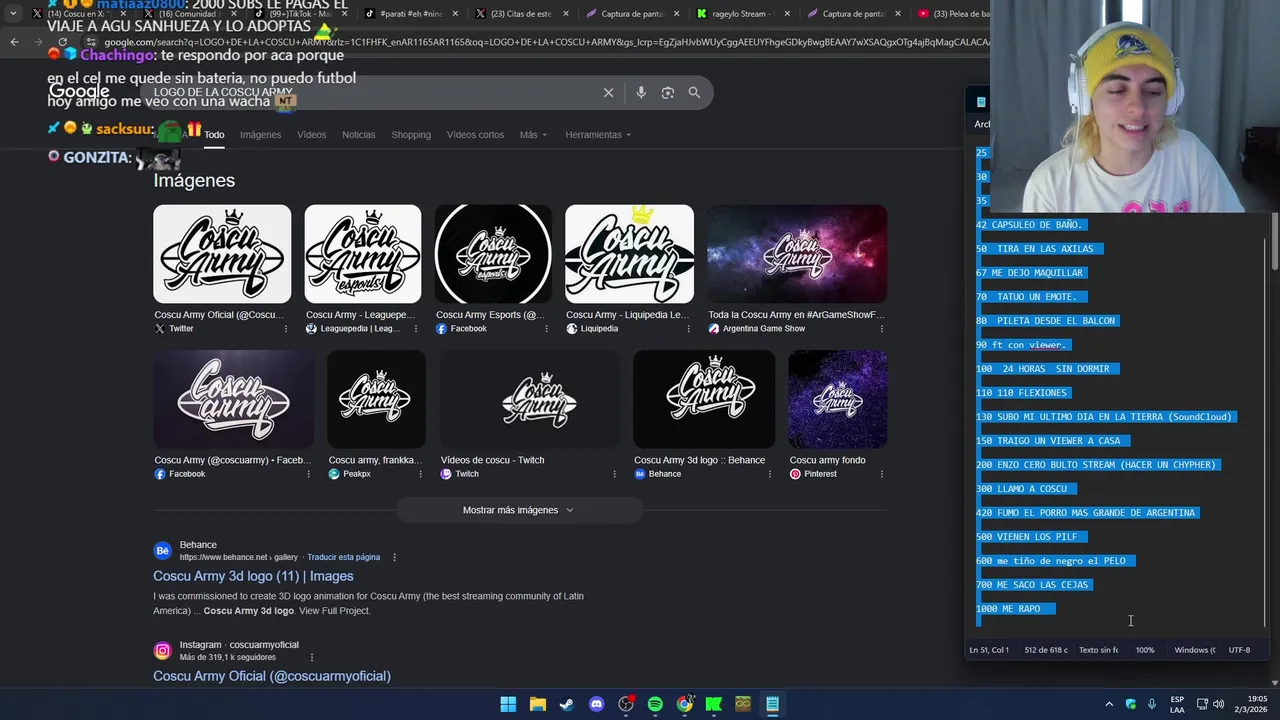
Task: Click the taskbar microphone tray icon
Action: [x=1151, y=704]
